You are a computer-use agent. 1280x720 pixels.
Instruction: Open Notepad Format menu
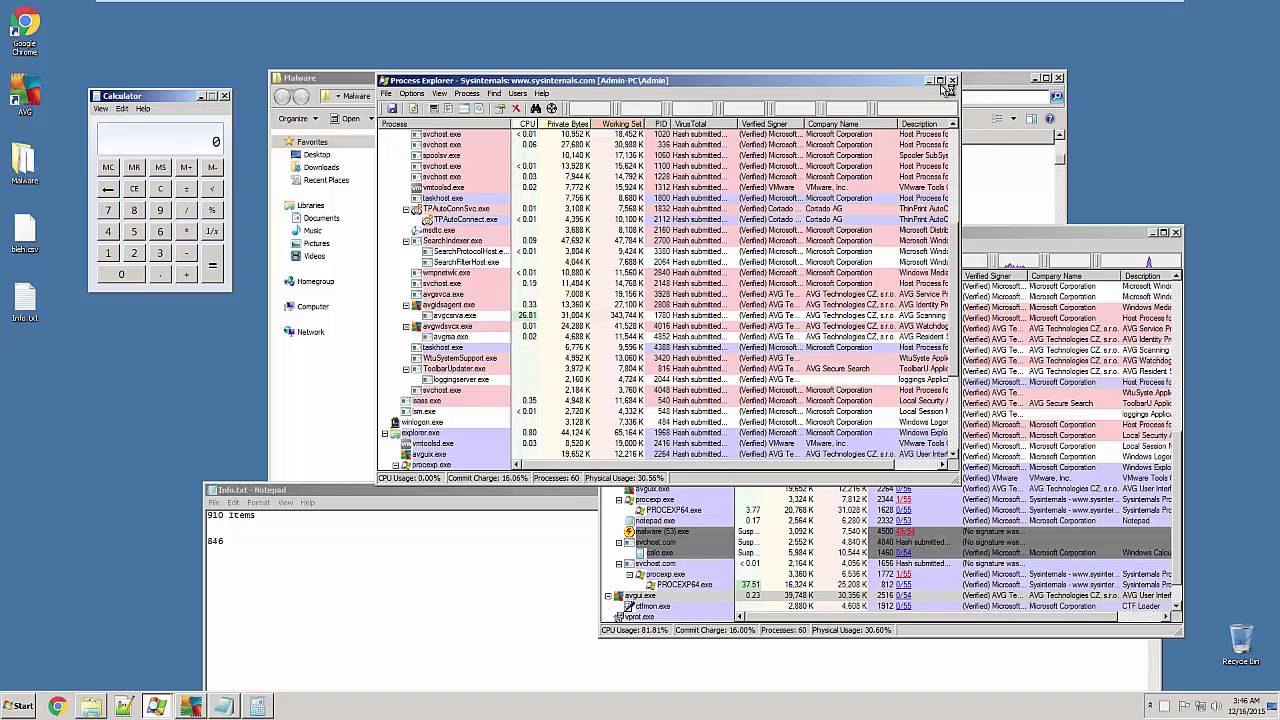pos(259,503)
